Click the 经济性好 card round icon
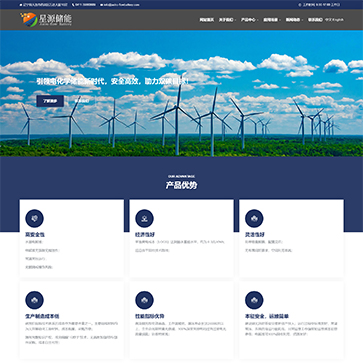The height and width of the screenshot is (363, 363). 144,218
